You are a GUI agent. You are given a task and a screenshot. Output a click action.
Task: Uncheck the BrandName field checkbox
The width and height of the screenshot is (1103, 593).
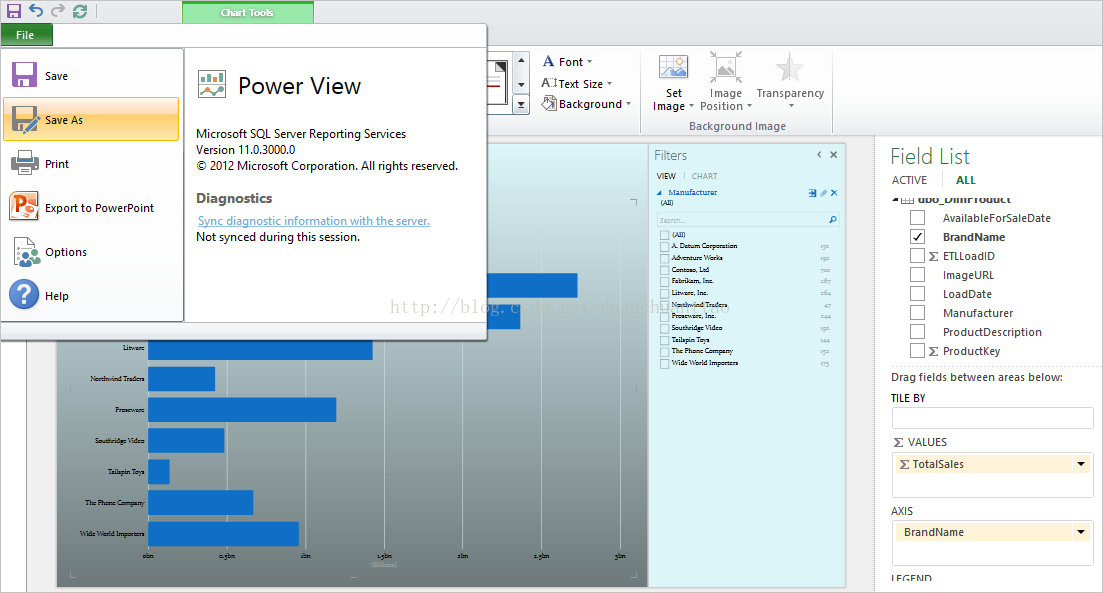[x=917, y=236]
